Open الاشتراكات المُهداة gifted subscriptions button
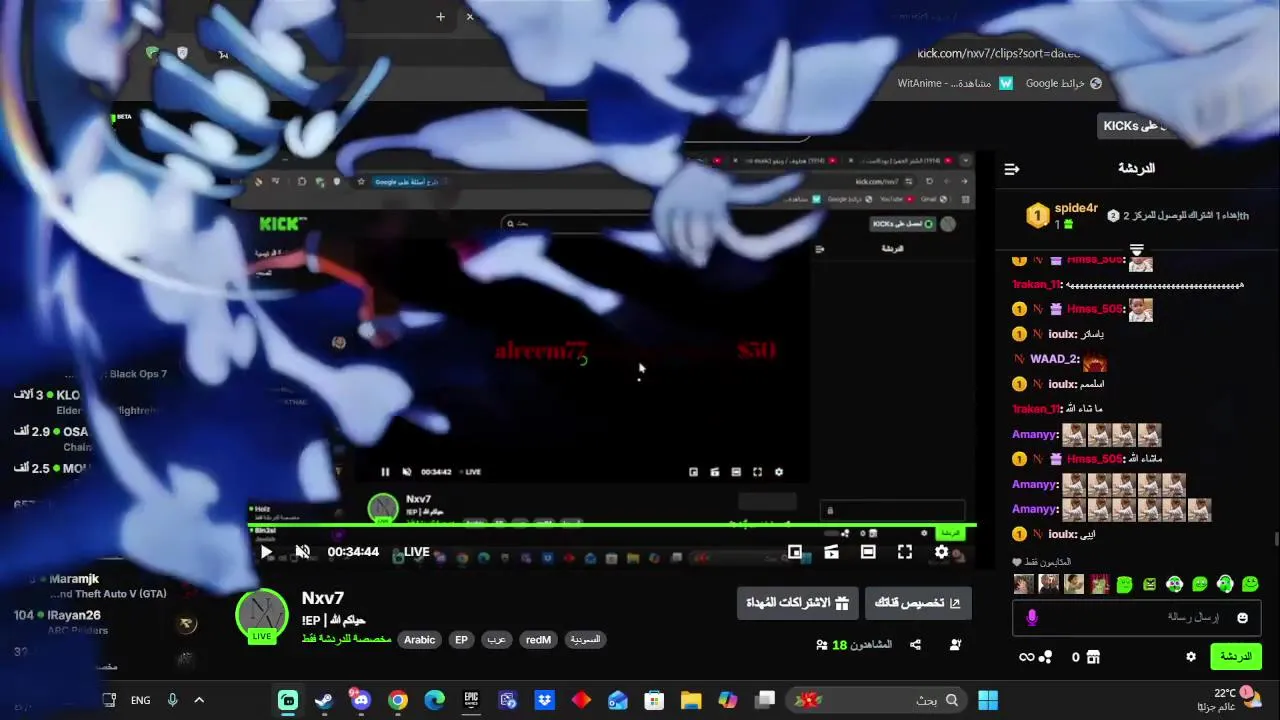This screenshot has height=720, width=1280. tap(797, 603)
